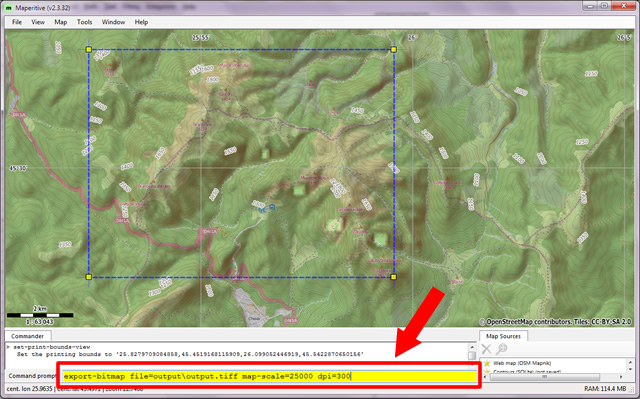
Task: Grab the top-left yellow print bounds handle
Action: (x=89, y=50)
